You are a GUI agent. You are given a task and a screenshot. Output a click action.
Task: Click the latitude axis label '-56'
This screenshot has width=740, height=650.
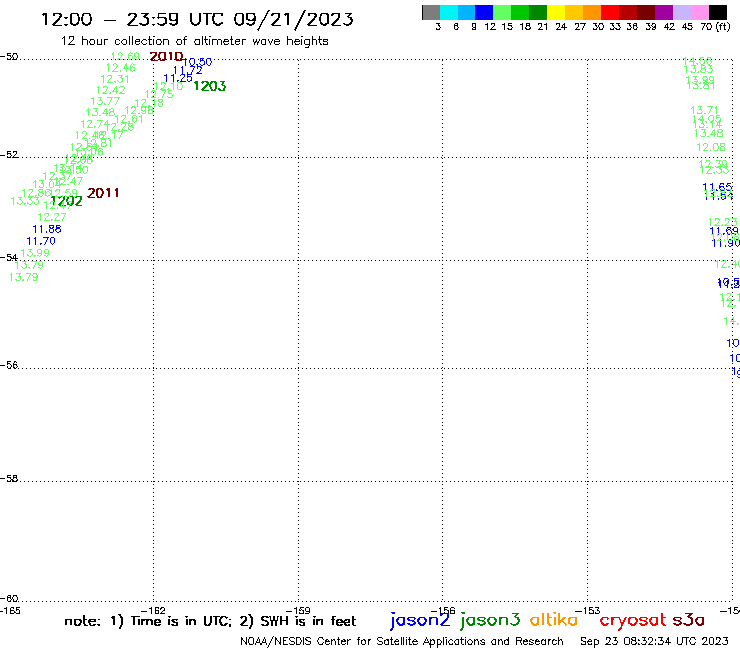tap(9, 365)
